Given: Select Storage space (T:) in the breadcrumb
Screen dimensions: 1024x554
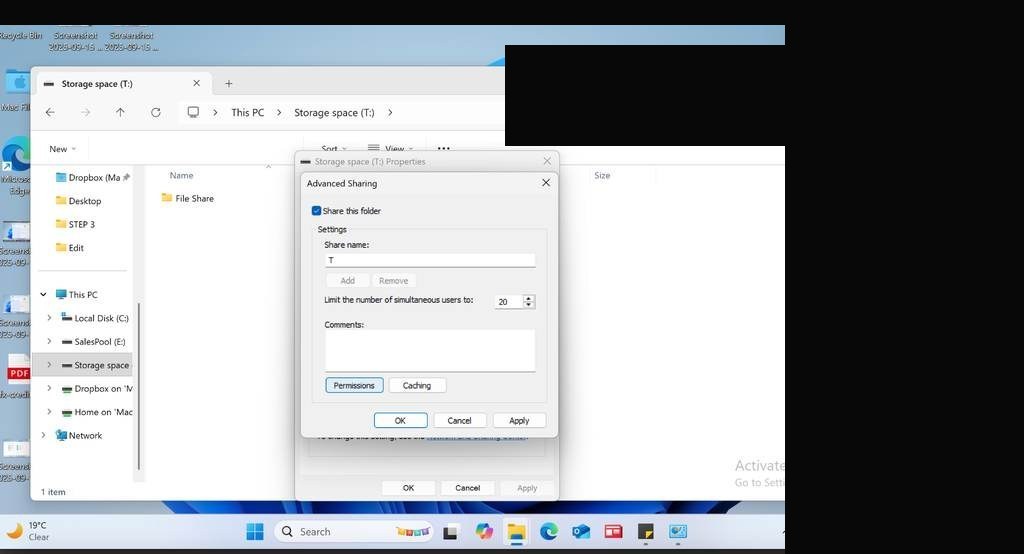Looking at the screenshot, I should click(334, 112).
